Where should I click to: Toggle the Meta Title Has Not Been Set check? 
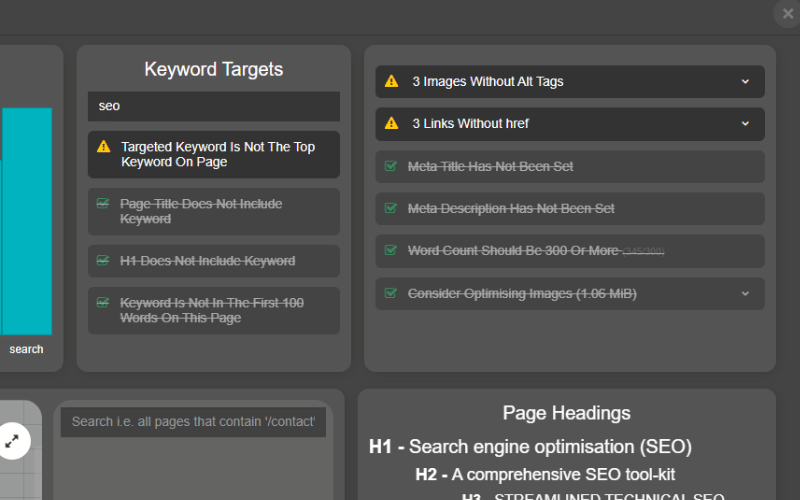391,167
